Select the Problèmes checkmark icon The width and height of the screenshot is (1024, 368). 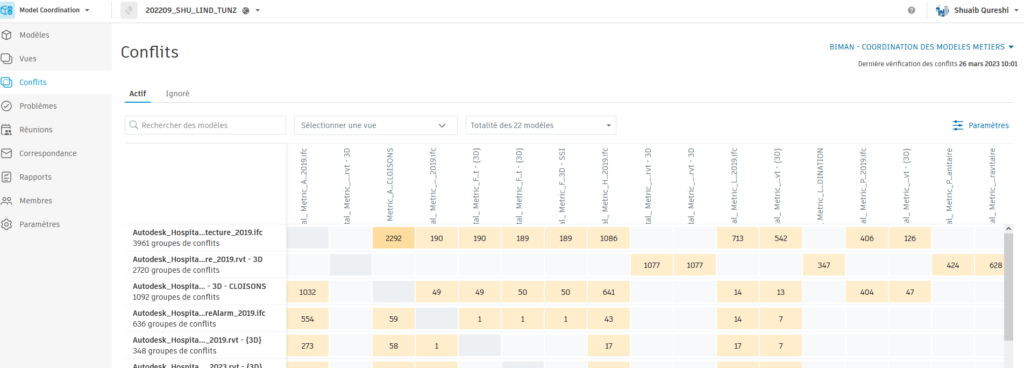pyautogui.click(x=7, y=106)
